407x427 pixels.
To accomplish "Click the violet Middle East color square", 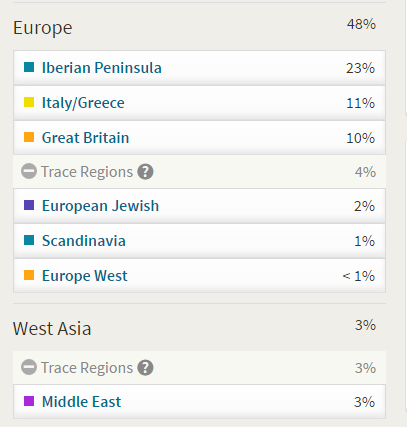I will 29,401.
